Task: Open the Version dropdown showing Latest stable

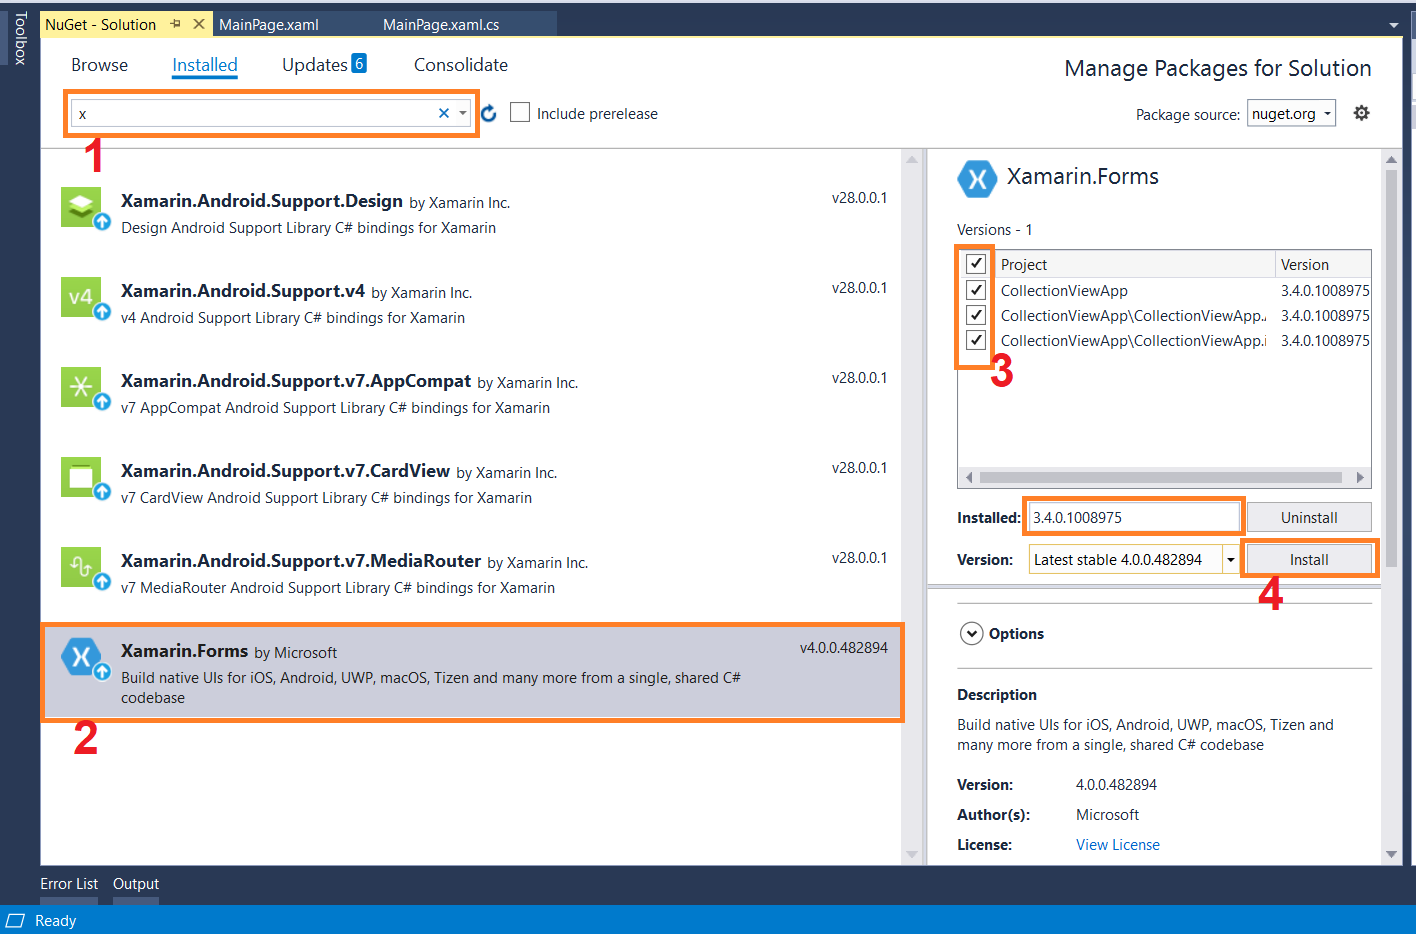Action: (x=1231, y=558)
